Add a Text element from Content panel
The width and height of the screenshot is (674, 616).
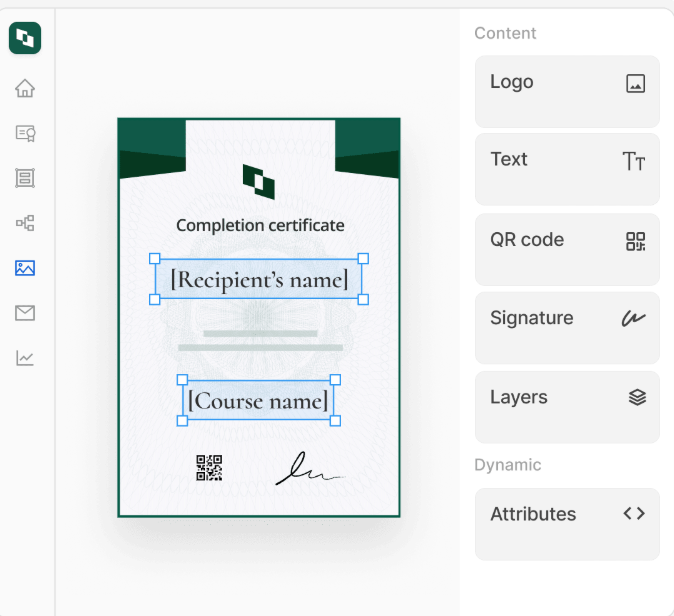click(567, 169)
